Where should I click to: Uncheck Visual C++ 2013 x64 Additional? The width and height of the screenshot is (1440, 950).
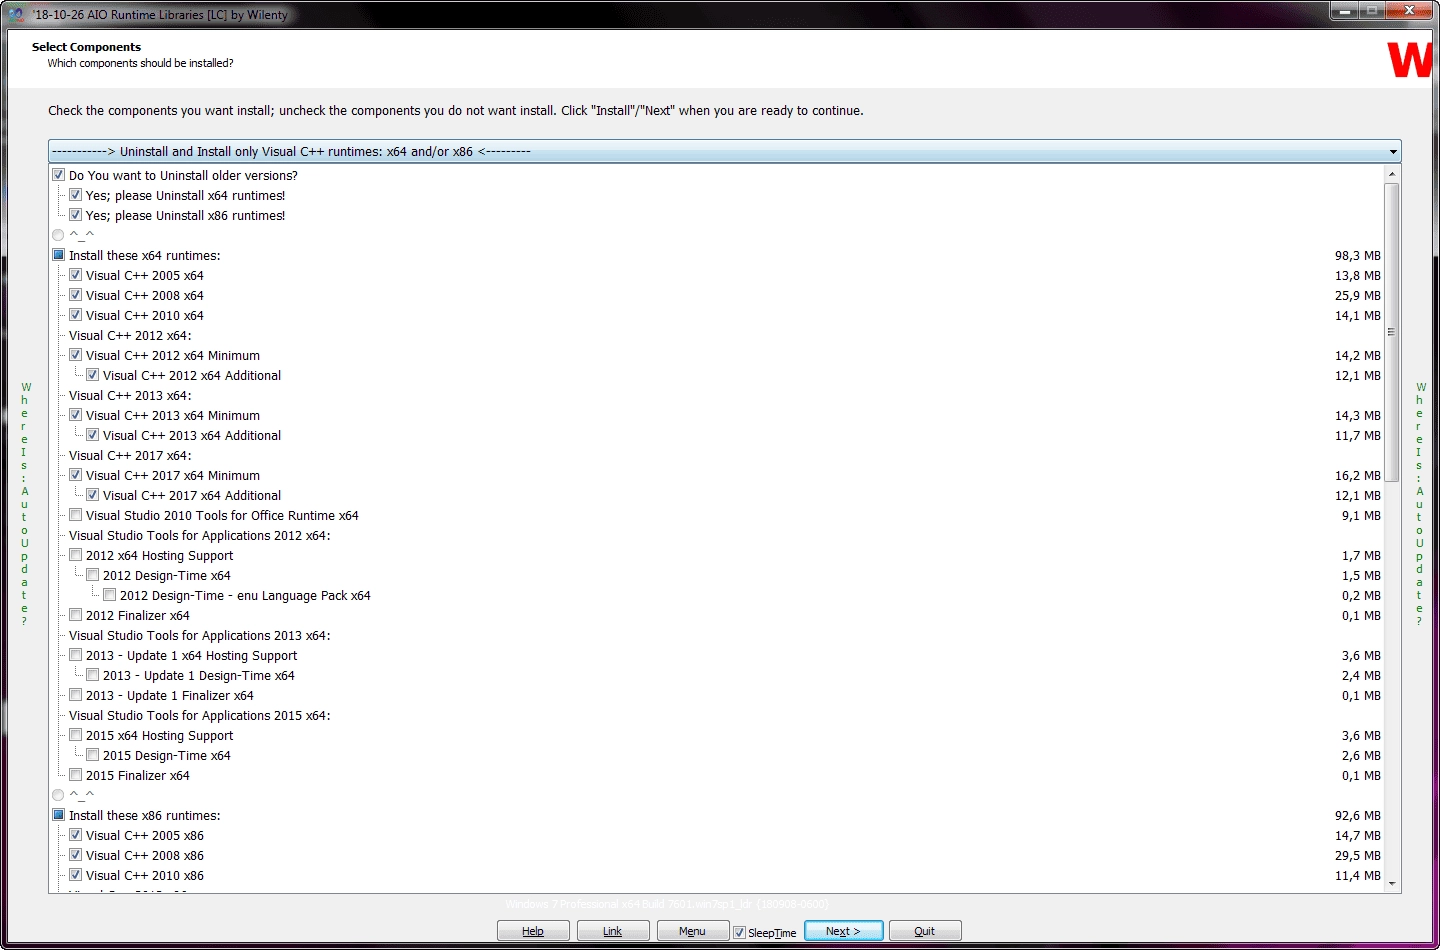click(92, 435)
